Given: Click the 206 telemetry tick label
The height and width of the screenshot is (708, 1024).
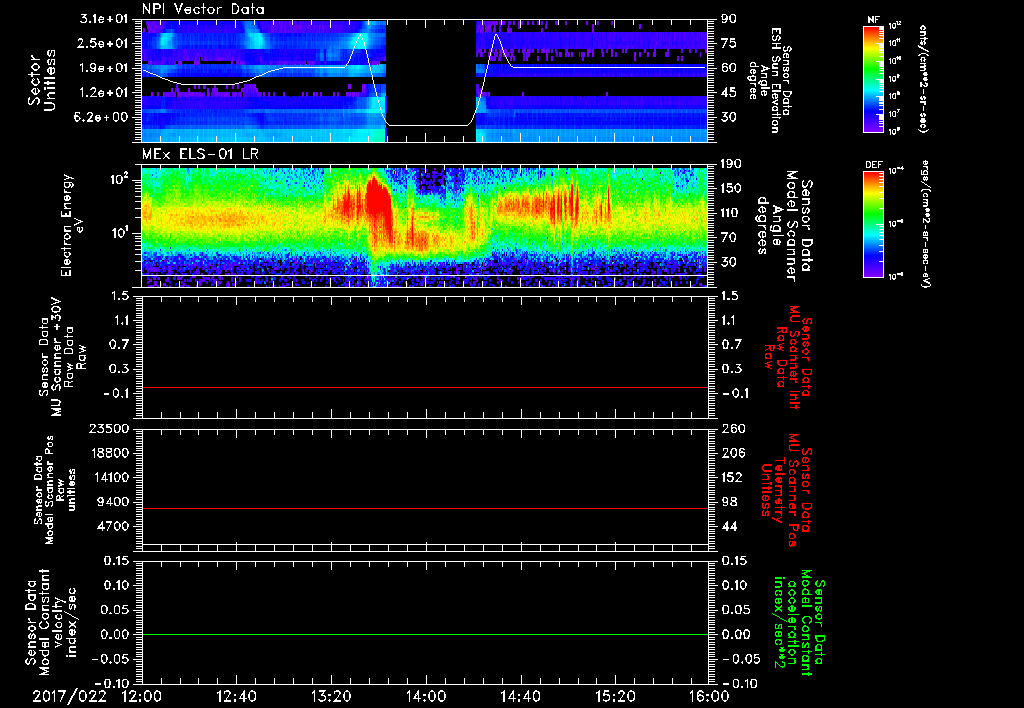Looking at the screenshot, I should [732, 453].
